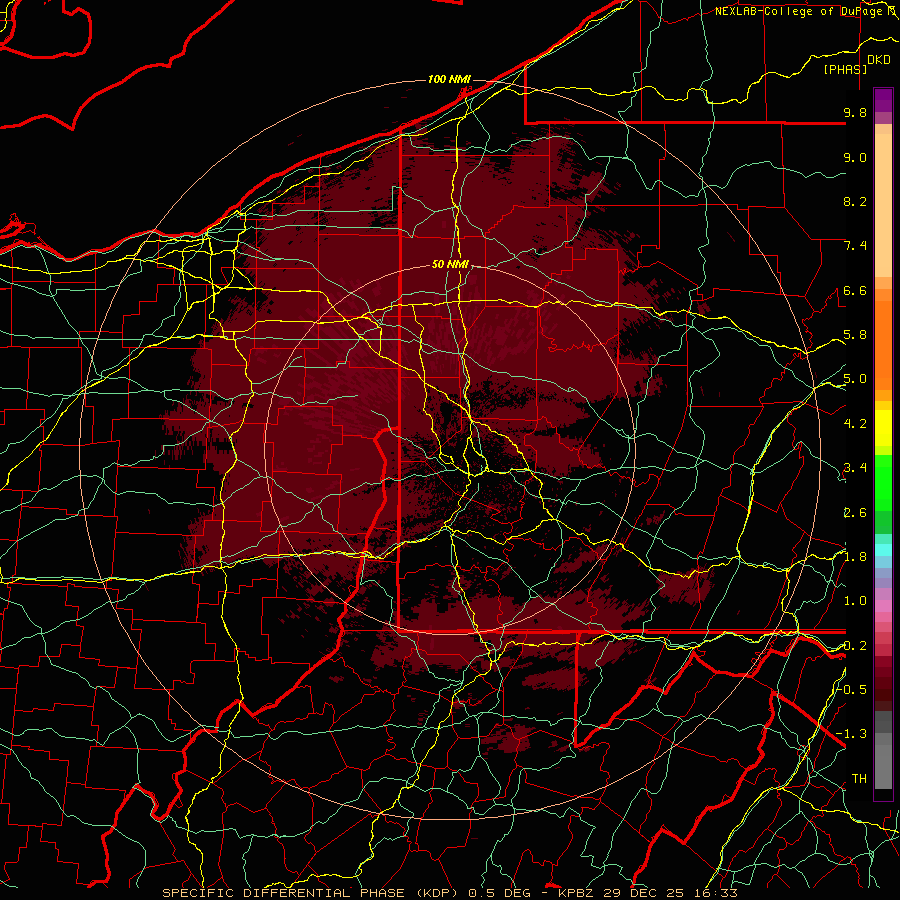This screenshot has height=900, width=900.
Task: Click the 100 NMI range ring label
Action: (x=449, y=79)
